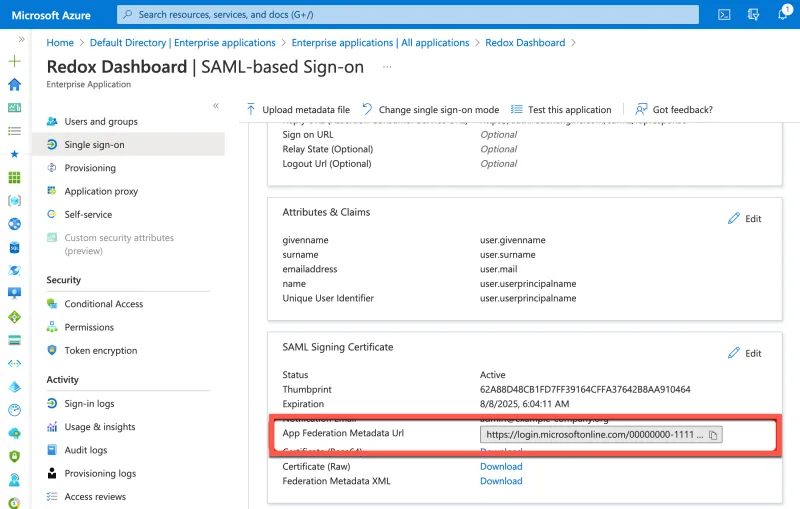Click the Expiration value 8/8/2025, 6:04:11 AM

[524, 404]
